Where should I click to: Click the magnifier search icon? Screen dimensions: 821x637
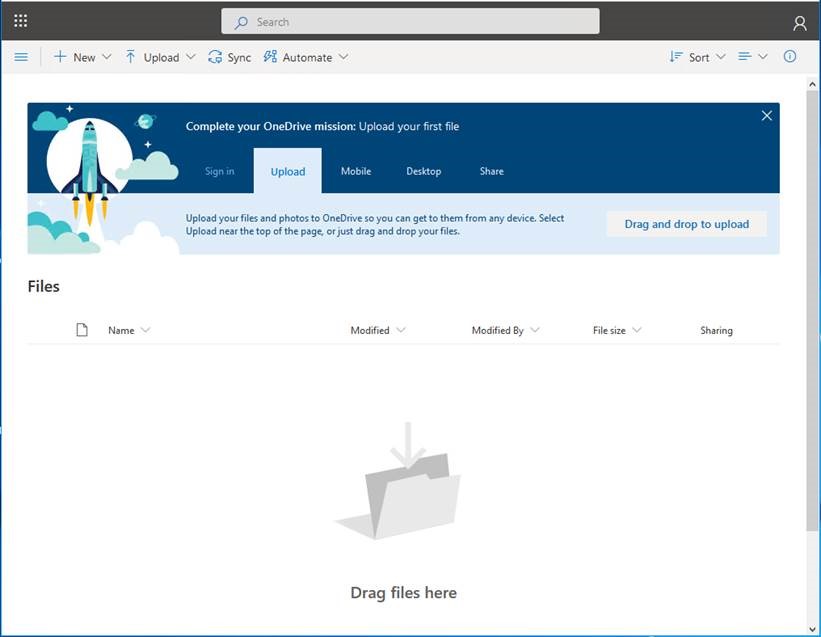coord(241,22)
